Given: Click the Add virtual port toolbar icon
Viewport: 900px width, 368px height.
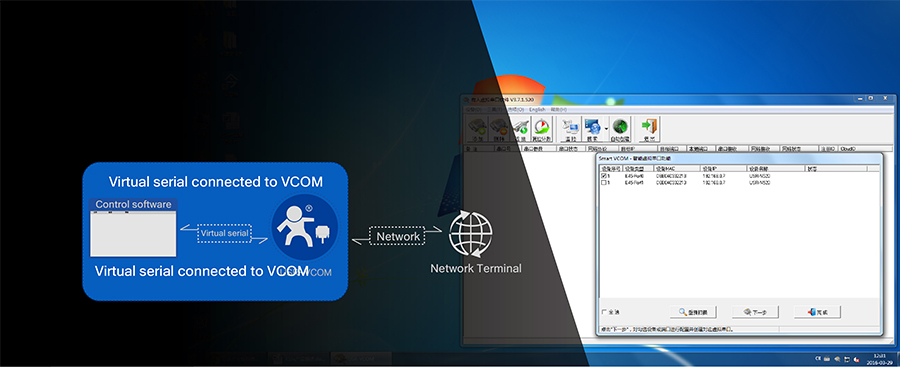Looking at the screenshot, I should [x=477, y=129].
